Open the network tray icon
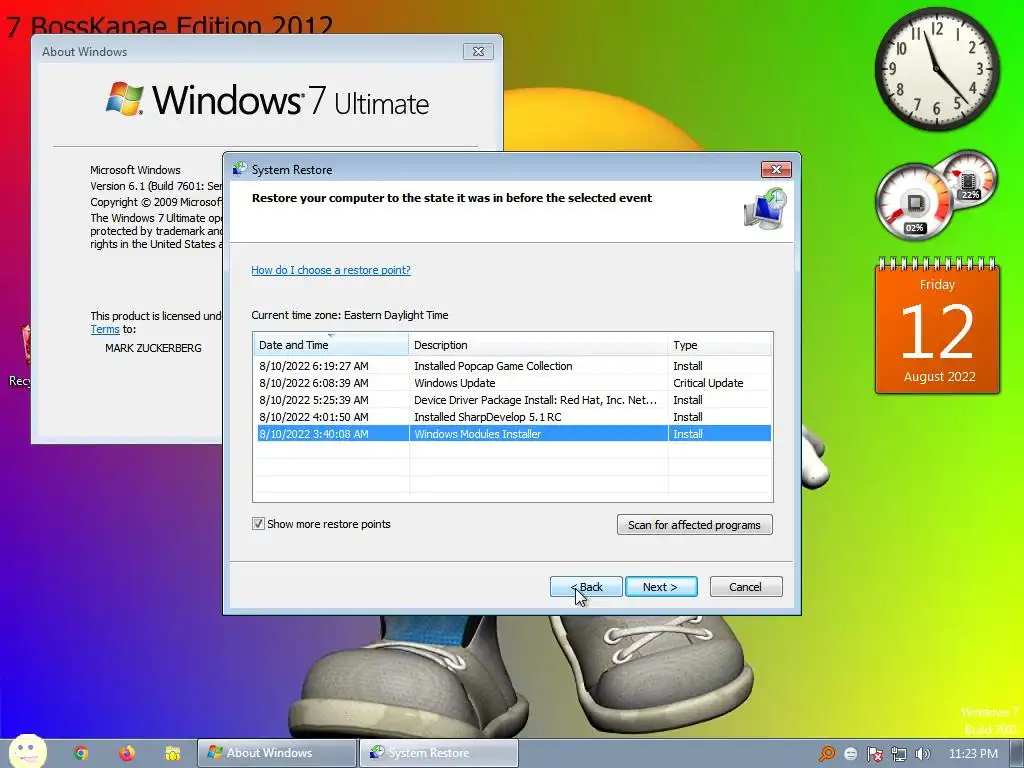 pyautogui.click(x=899, y=754)
